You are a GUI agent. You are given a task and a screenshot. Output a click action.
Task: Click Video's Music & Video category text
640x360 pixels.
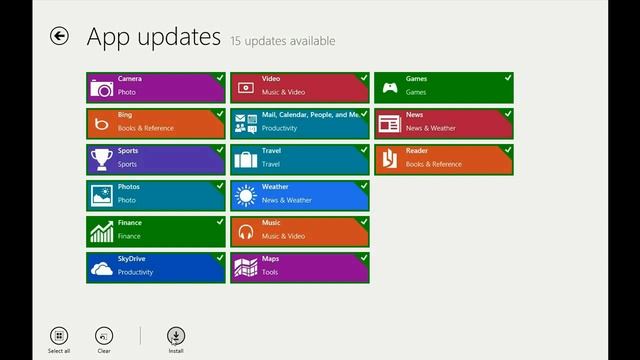283,92
